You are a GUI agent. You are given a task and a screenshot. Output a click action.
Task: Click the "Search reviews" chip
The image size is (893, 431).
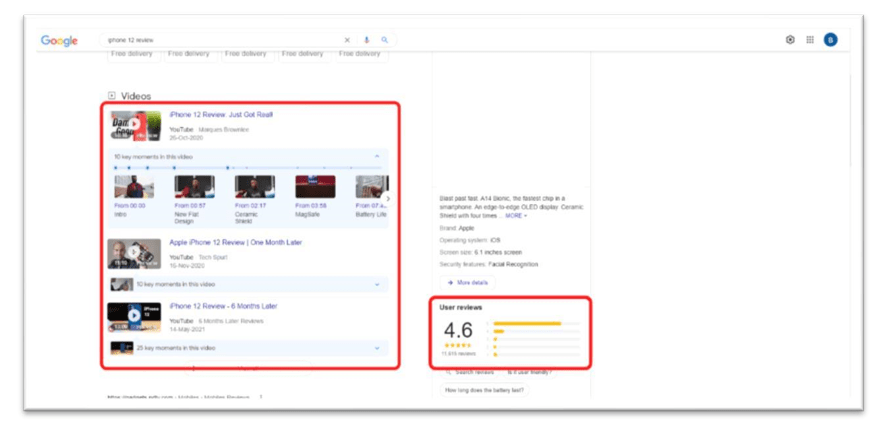[470, 372]
